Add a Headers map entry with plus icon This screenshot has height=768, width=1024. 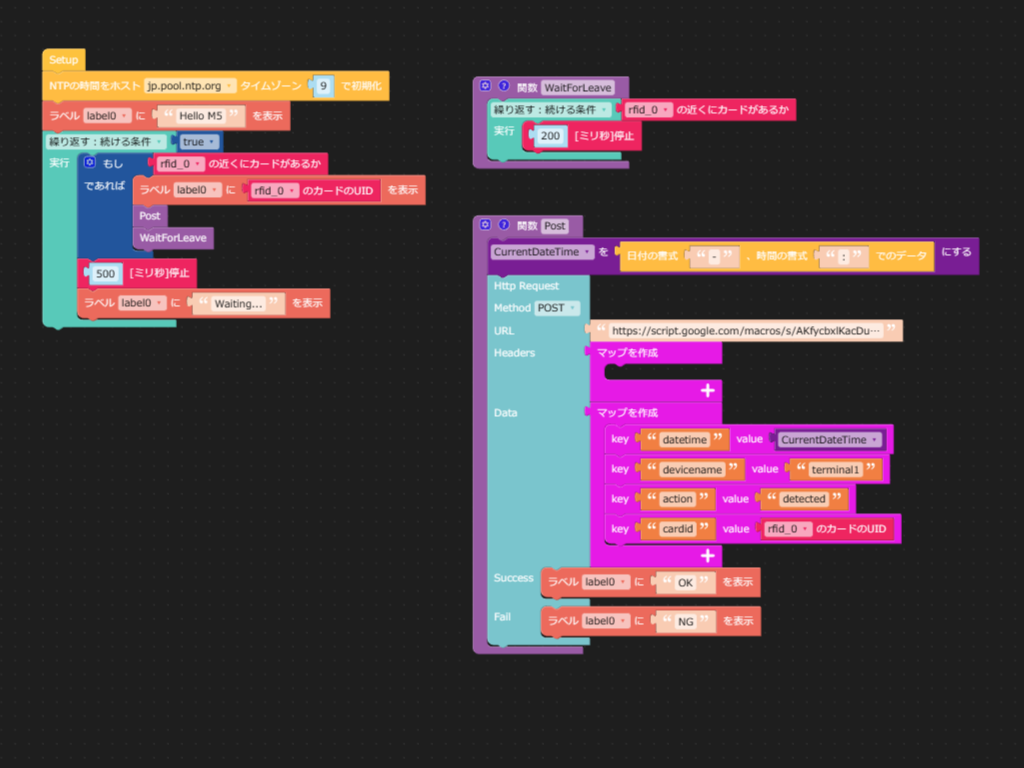pyautogui.click(x=708, y=390)
